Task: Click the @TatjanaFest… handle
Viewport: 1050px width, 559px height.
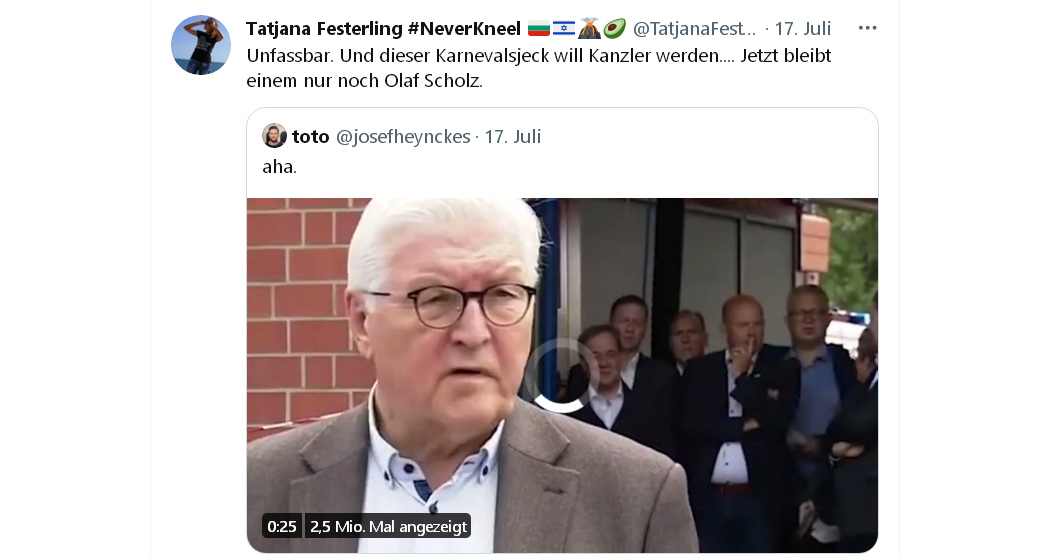Action: pyautogui.click(x=694, y=28)
